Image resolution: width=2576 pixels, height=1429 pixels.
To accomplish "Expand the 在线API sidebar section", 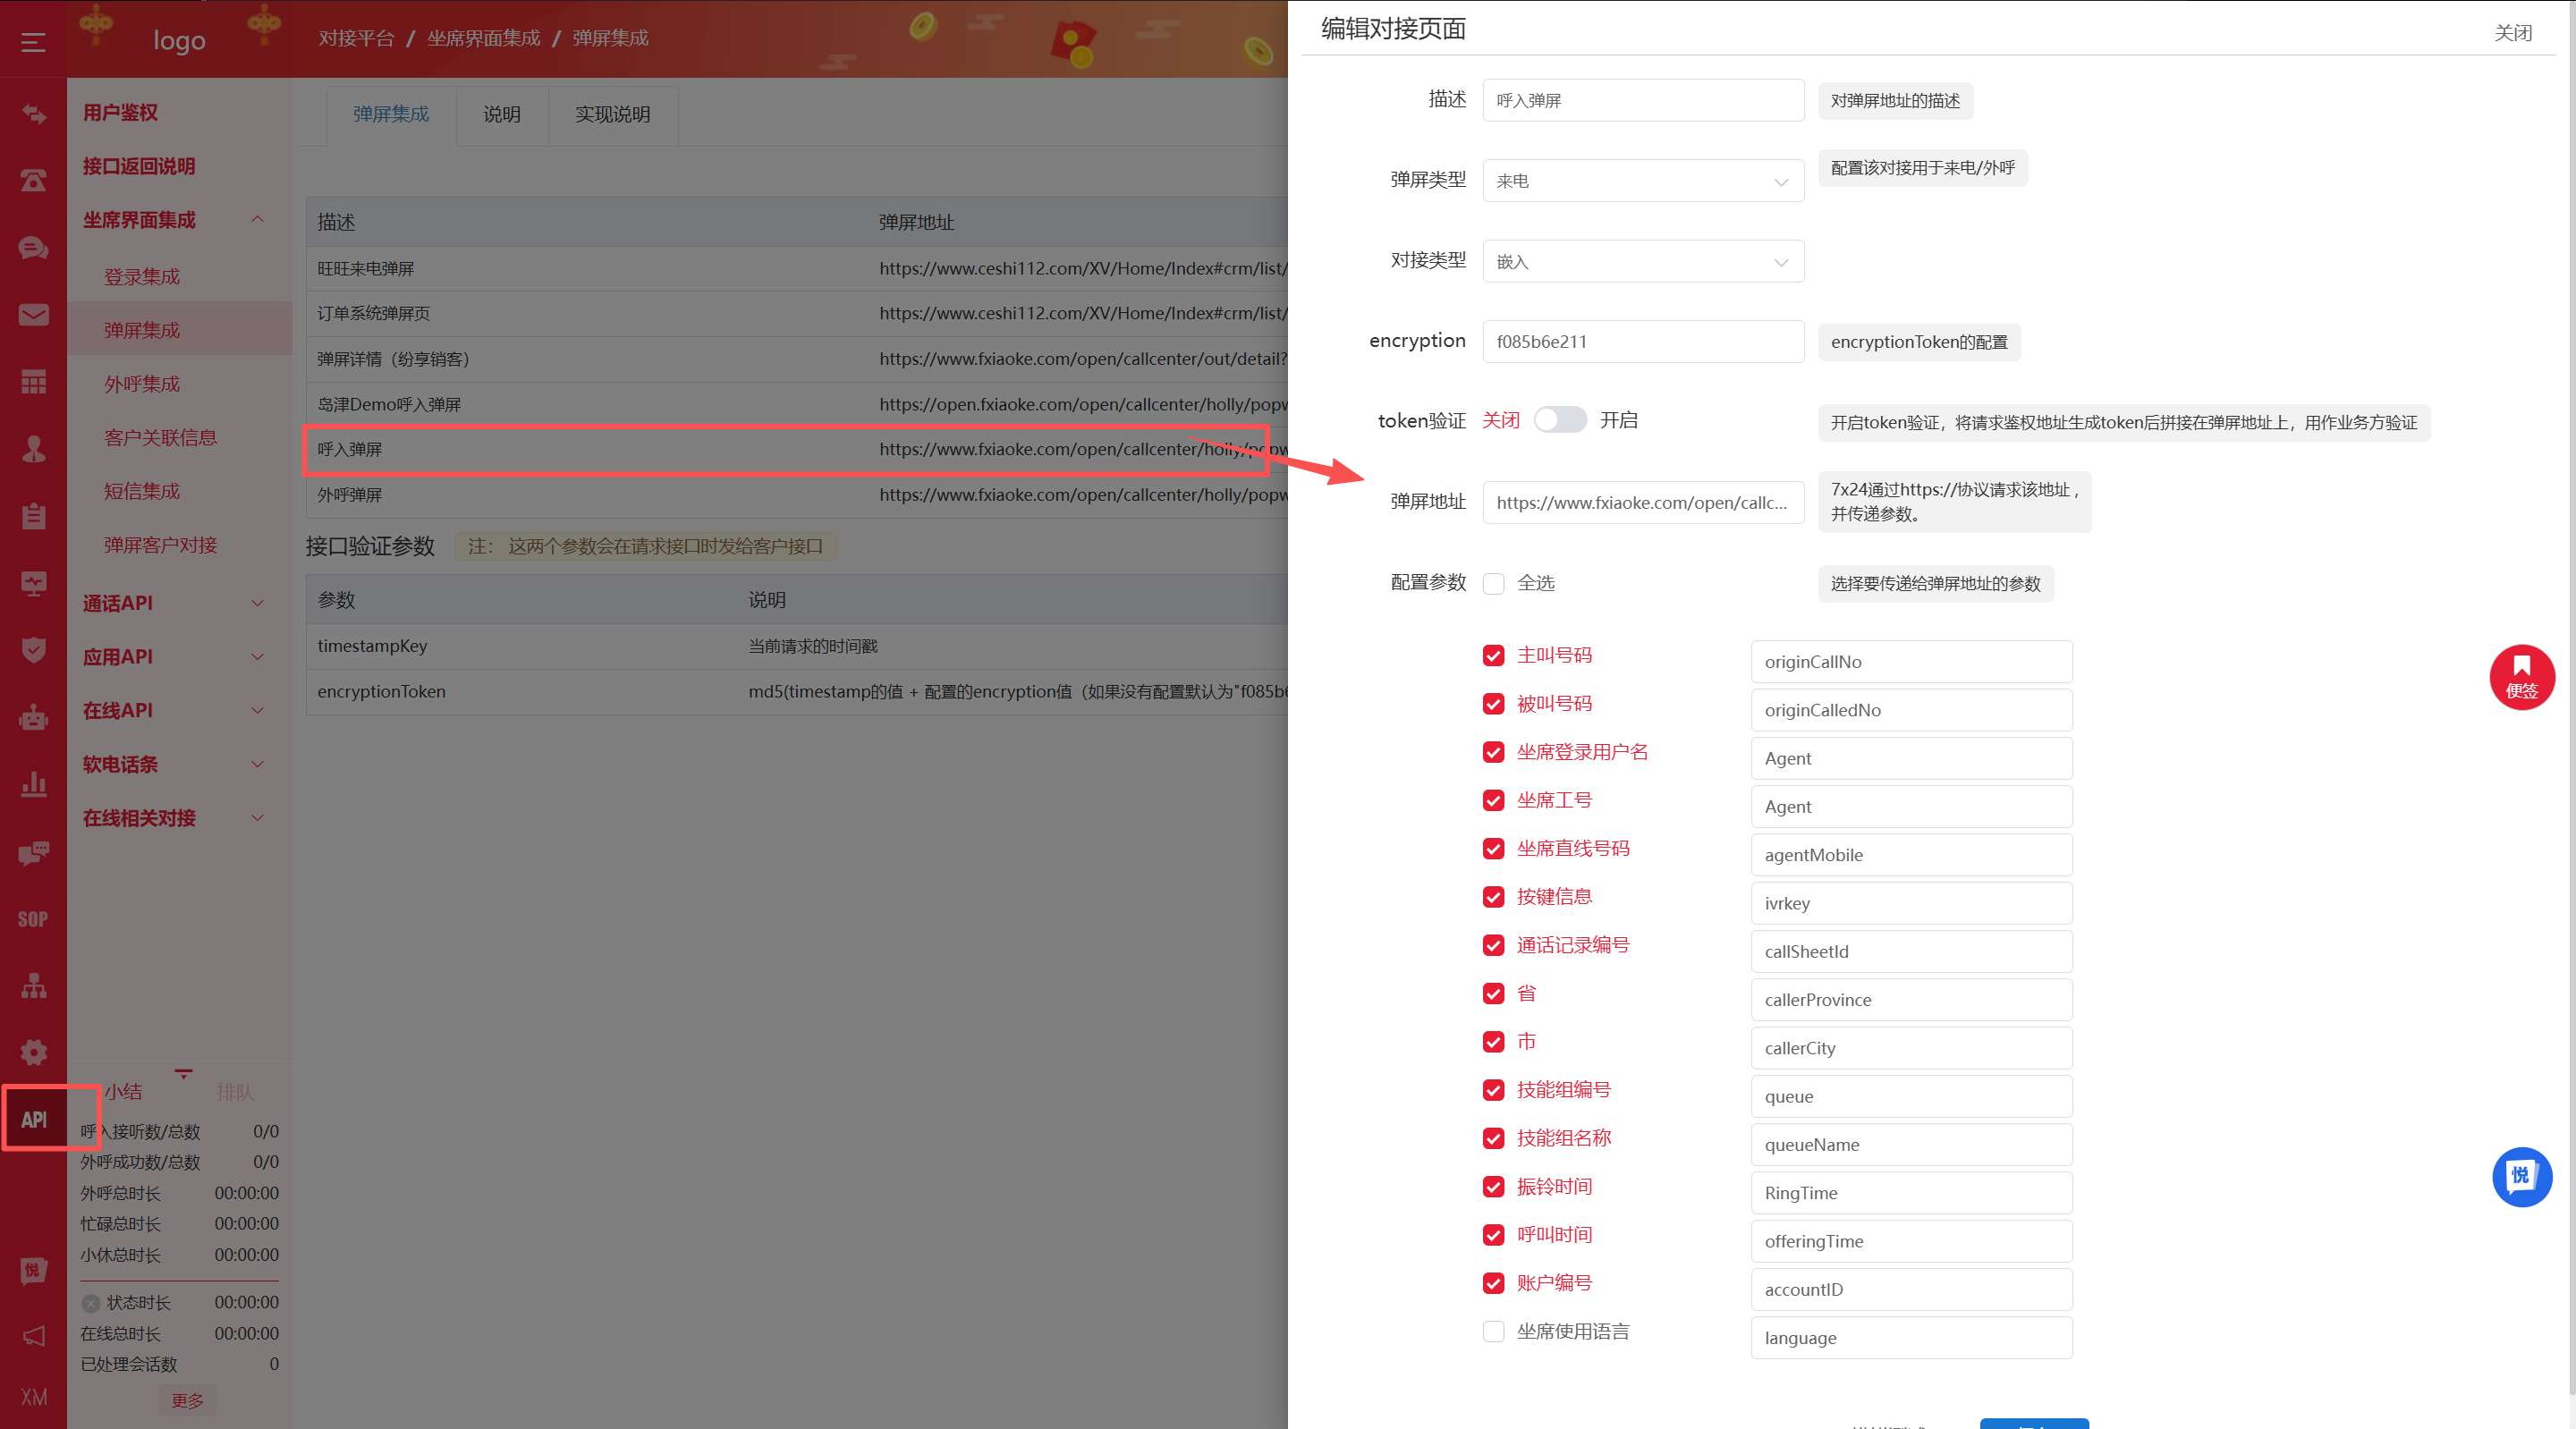I will [178, 710].
